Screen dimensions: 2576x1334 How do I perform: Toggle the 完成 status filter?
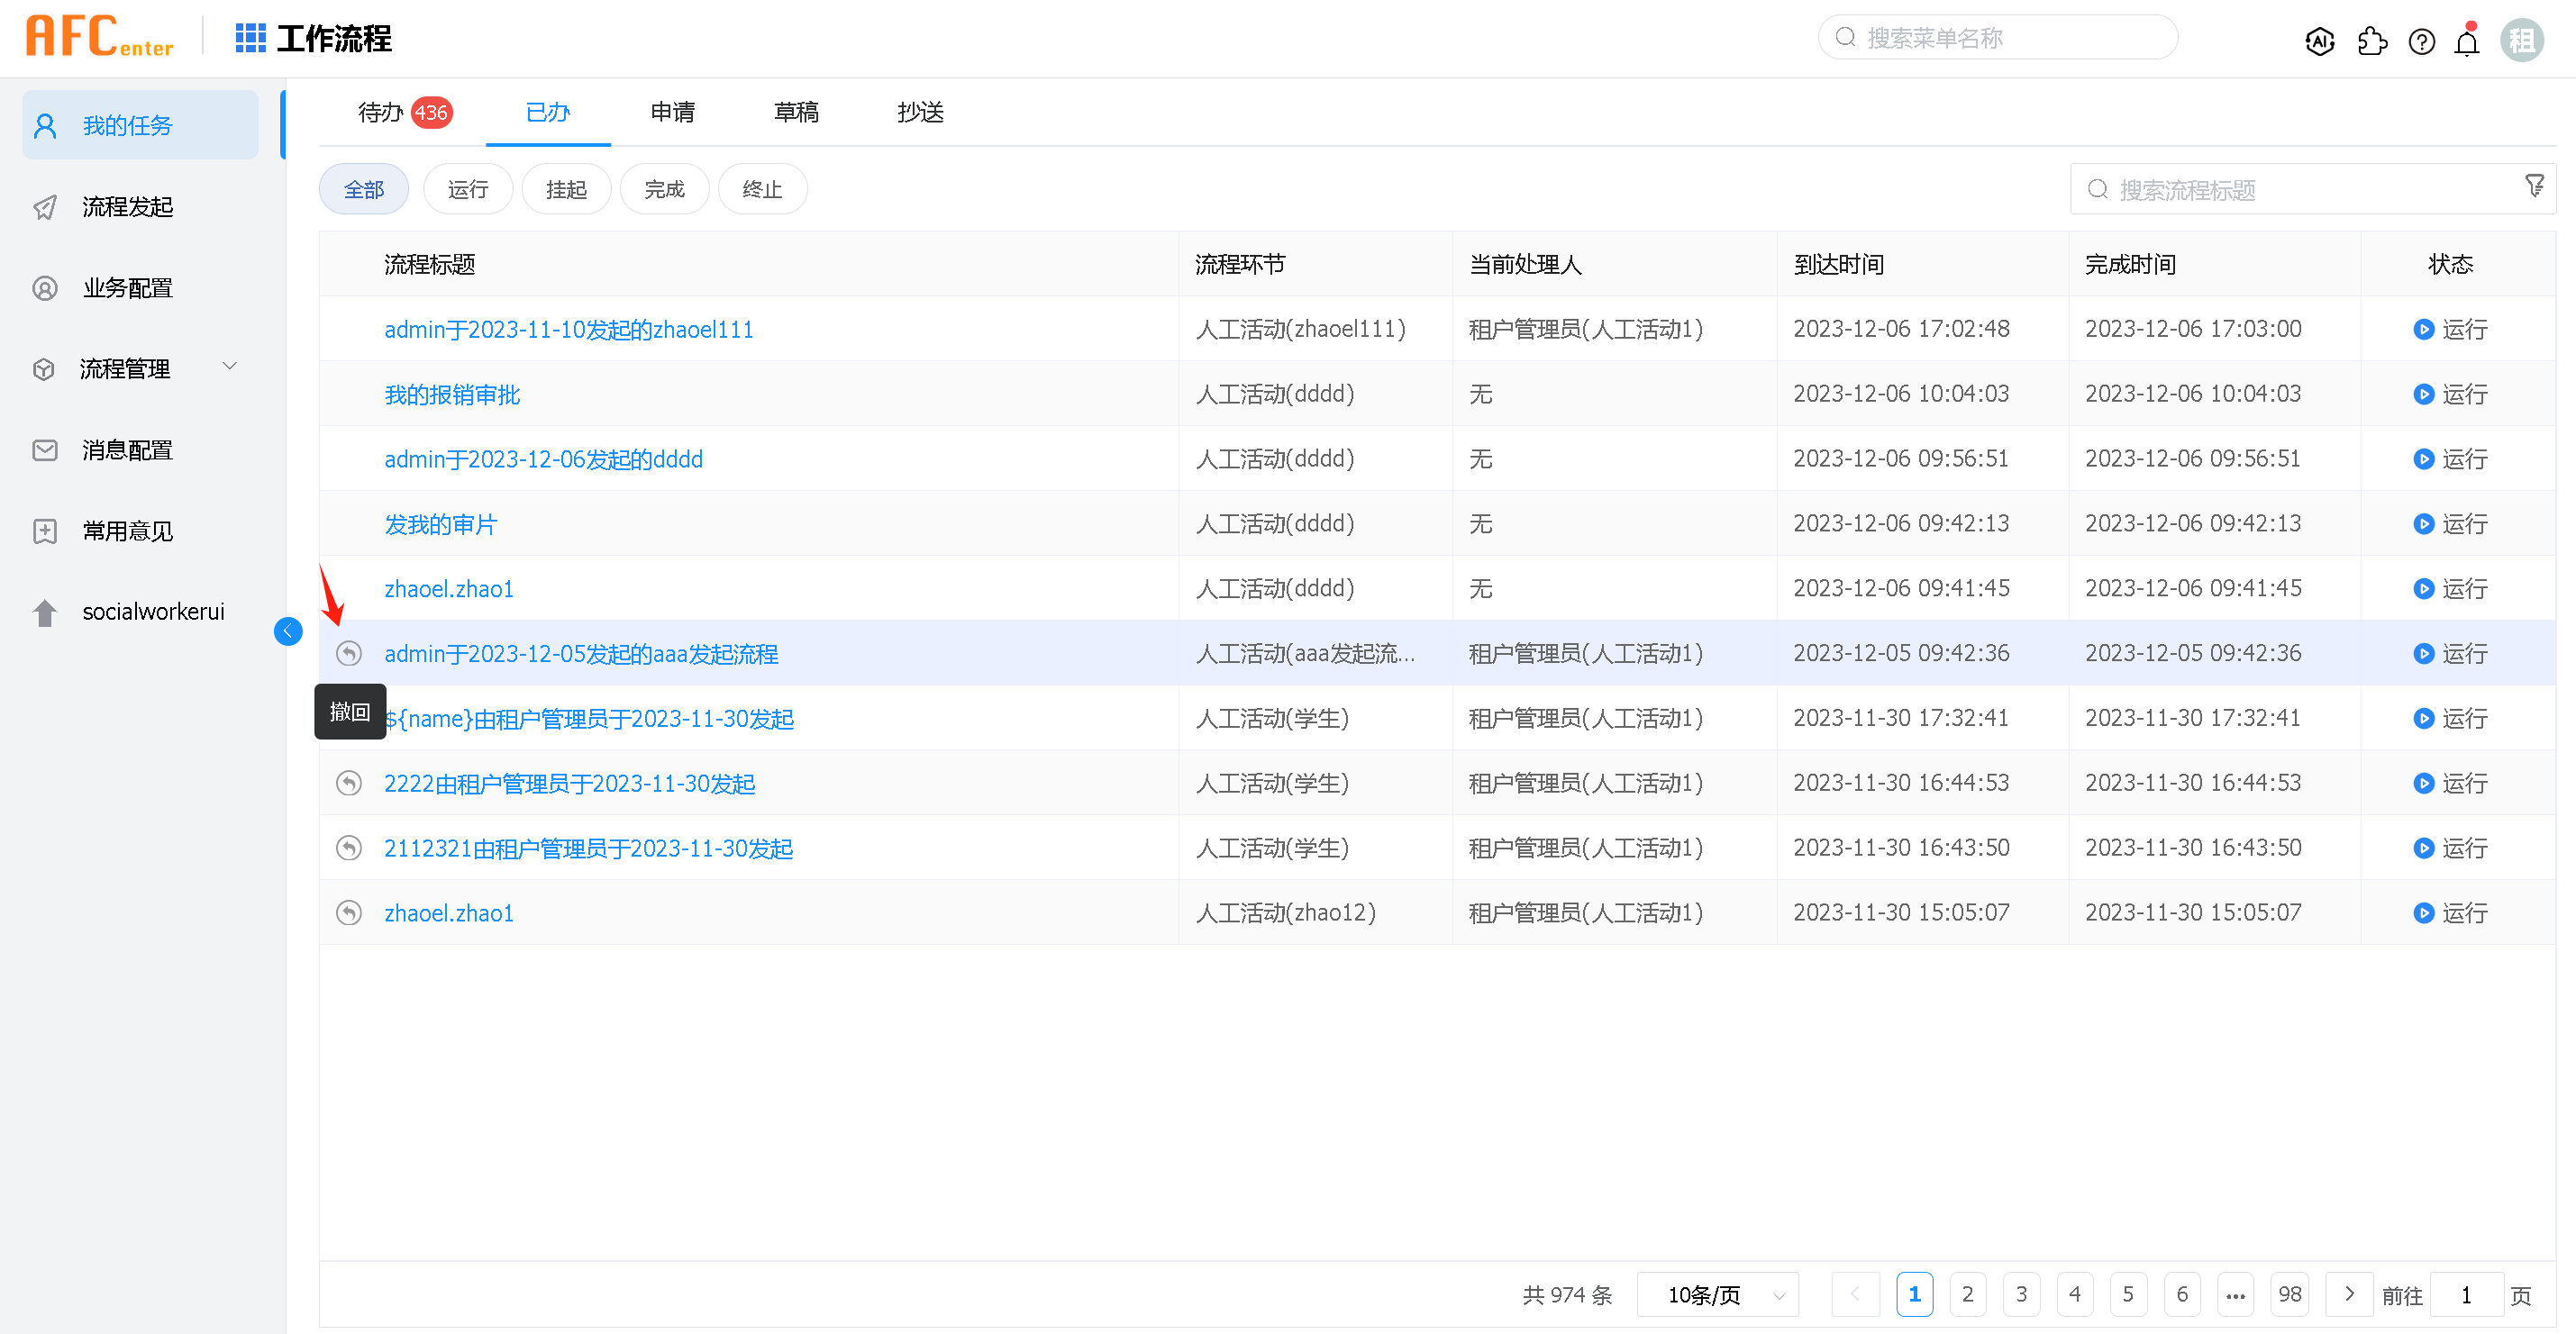[664, 188]
